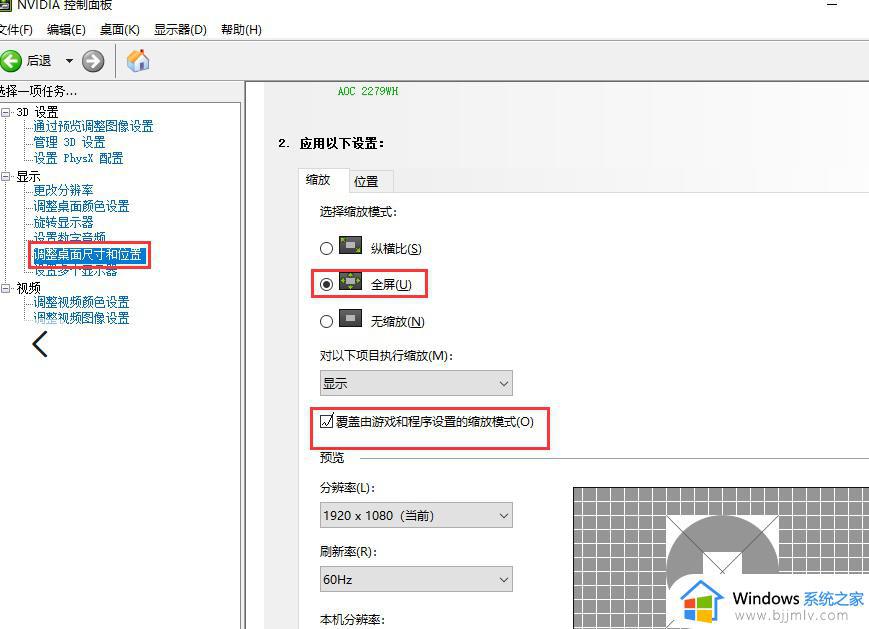Collapse the 视频 tree node
The height and width of the screenshot is (629, 869).
pos(6,288)
